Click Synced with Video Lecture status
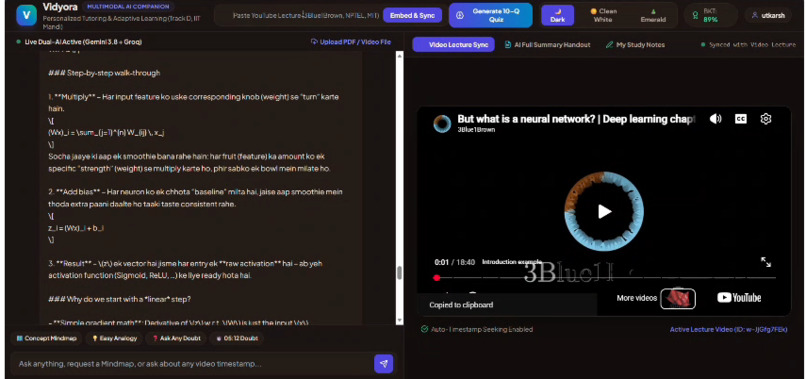The height and width of the screenshot is (379, 806). pos(749,45)
